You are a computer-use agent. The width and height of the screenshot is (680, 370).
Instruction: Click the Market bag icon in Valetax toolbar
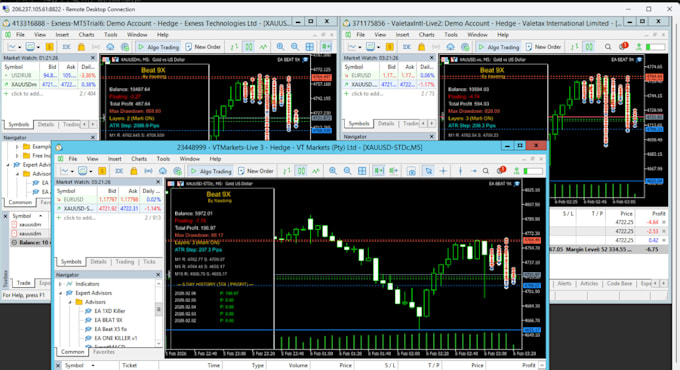[422, 46]
